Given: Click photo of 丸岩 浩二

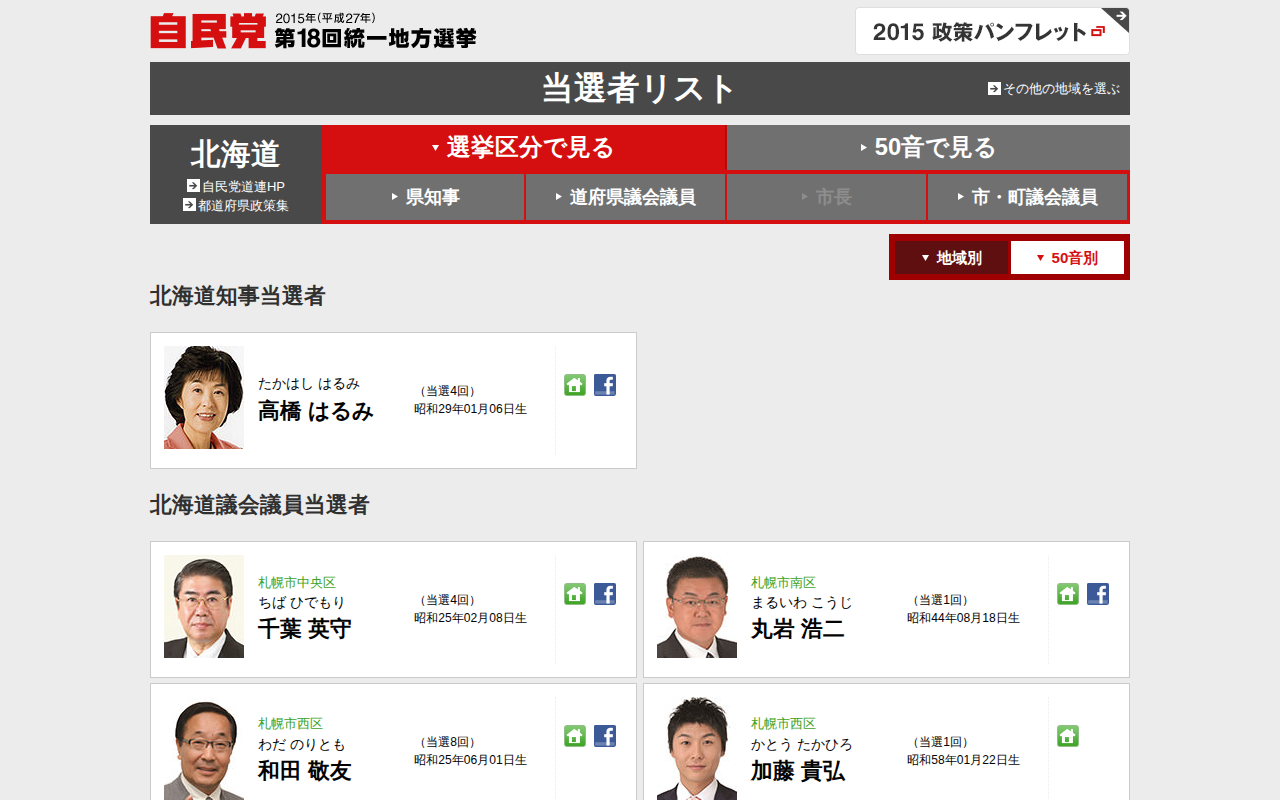Looking at the screenshot, I should [697, 607].
